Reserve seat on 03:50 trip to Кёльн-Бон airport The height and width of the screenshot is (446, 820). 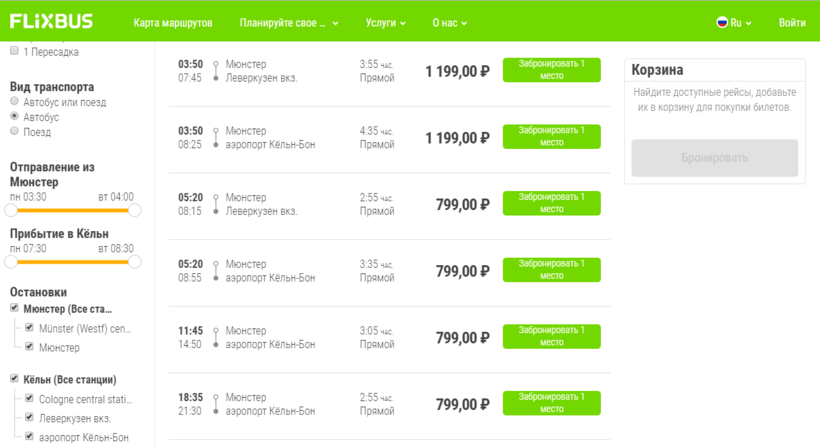(551, 137)
